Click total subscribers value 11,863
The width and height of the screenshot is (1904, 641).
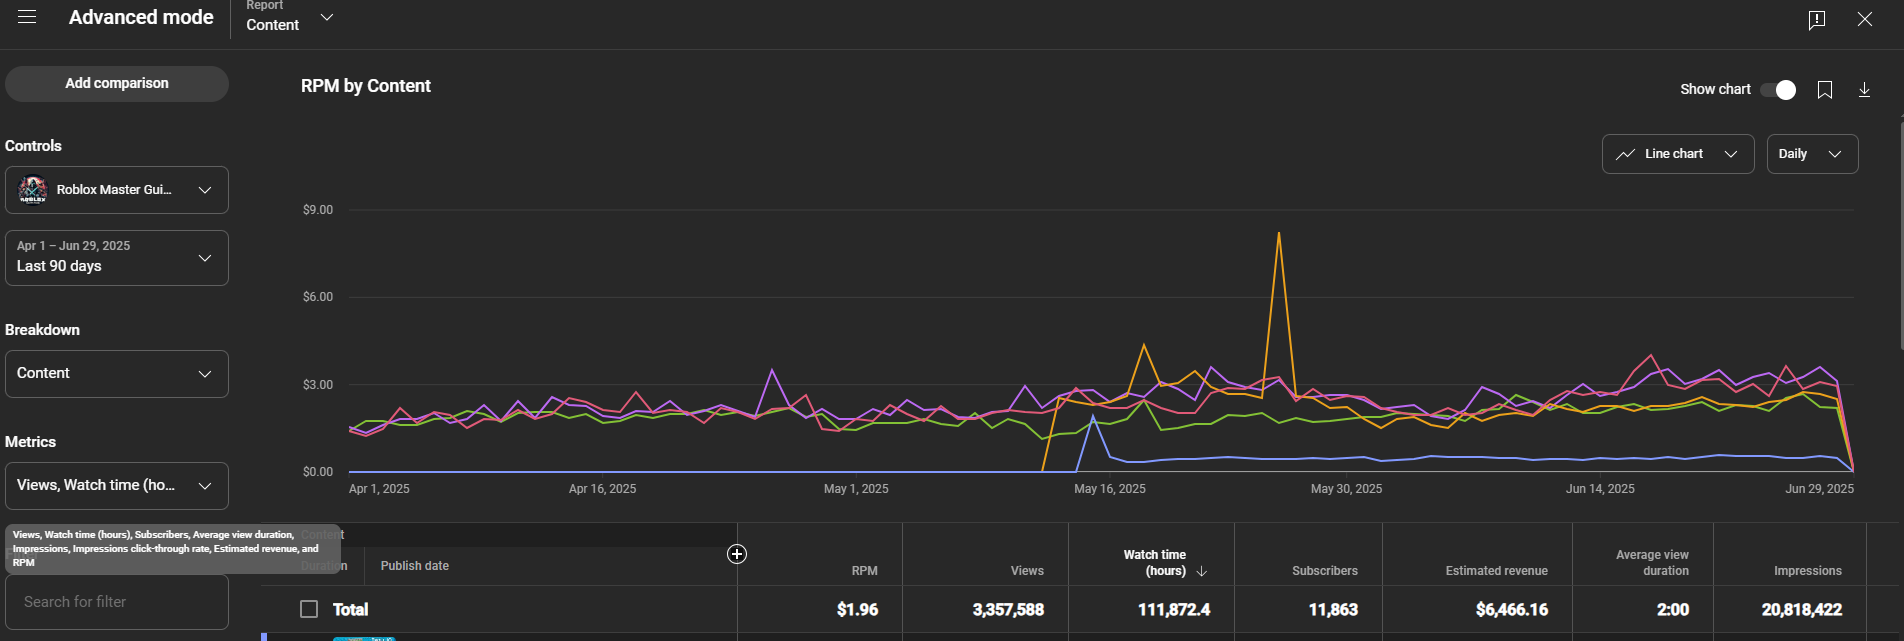tap(1333, 610)
